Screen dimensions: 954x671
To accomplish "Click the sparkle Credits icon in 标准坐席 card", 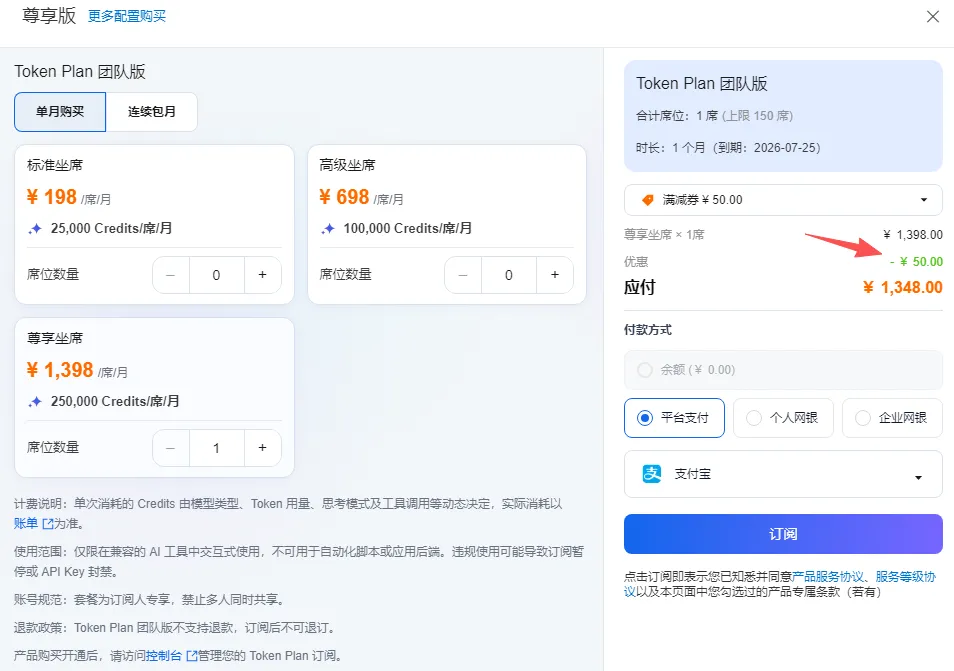I will (35, 229).
